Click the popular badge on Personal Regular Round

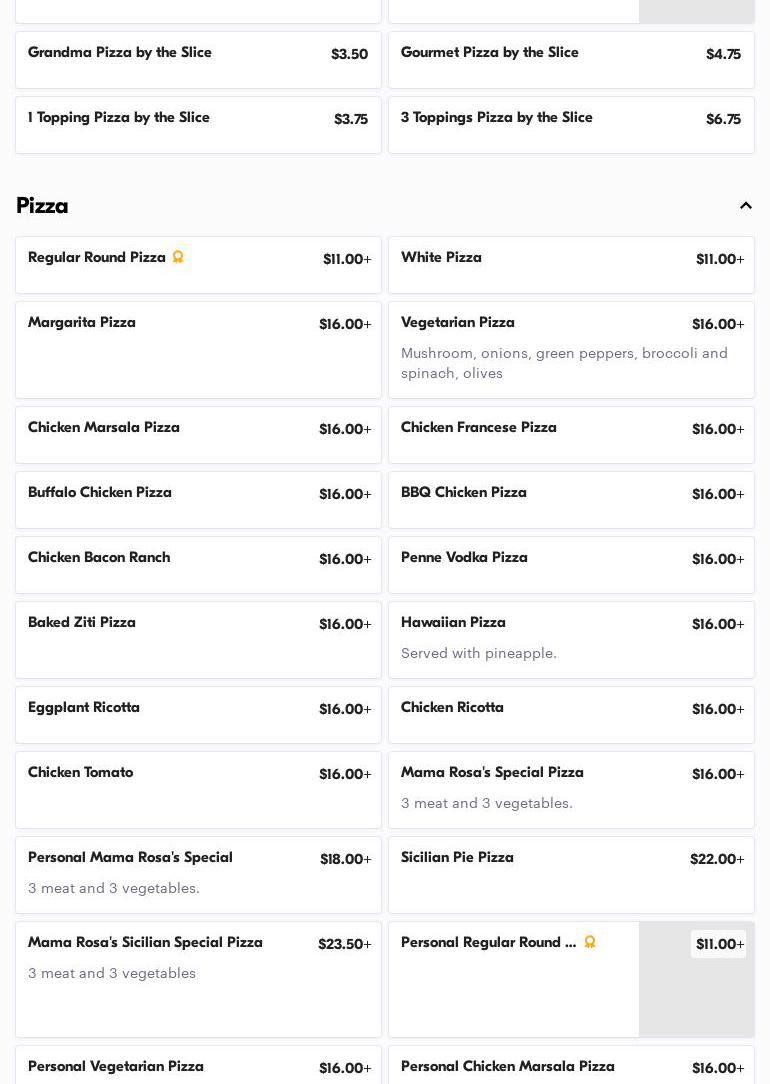click(590, 942)
